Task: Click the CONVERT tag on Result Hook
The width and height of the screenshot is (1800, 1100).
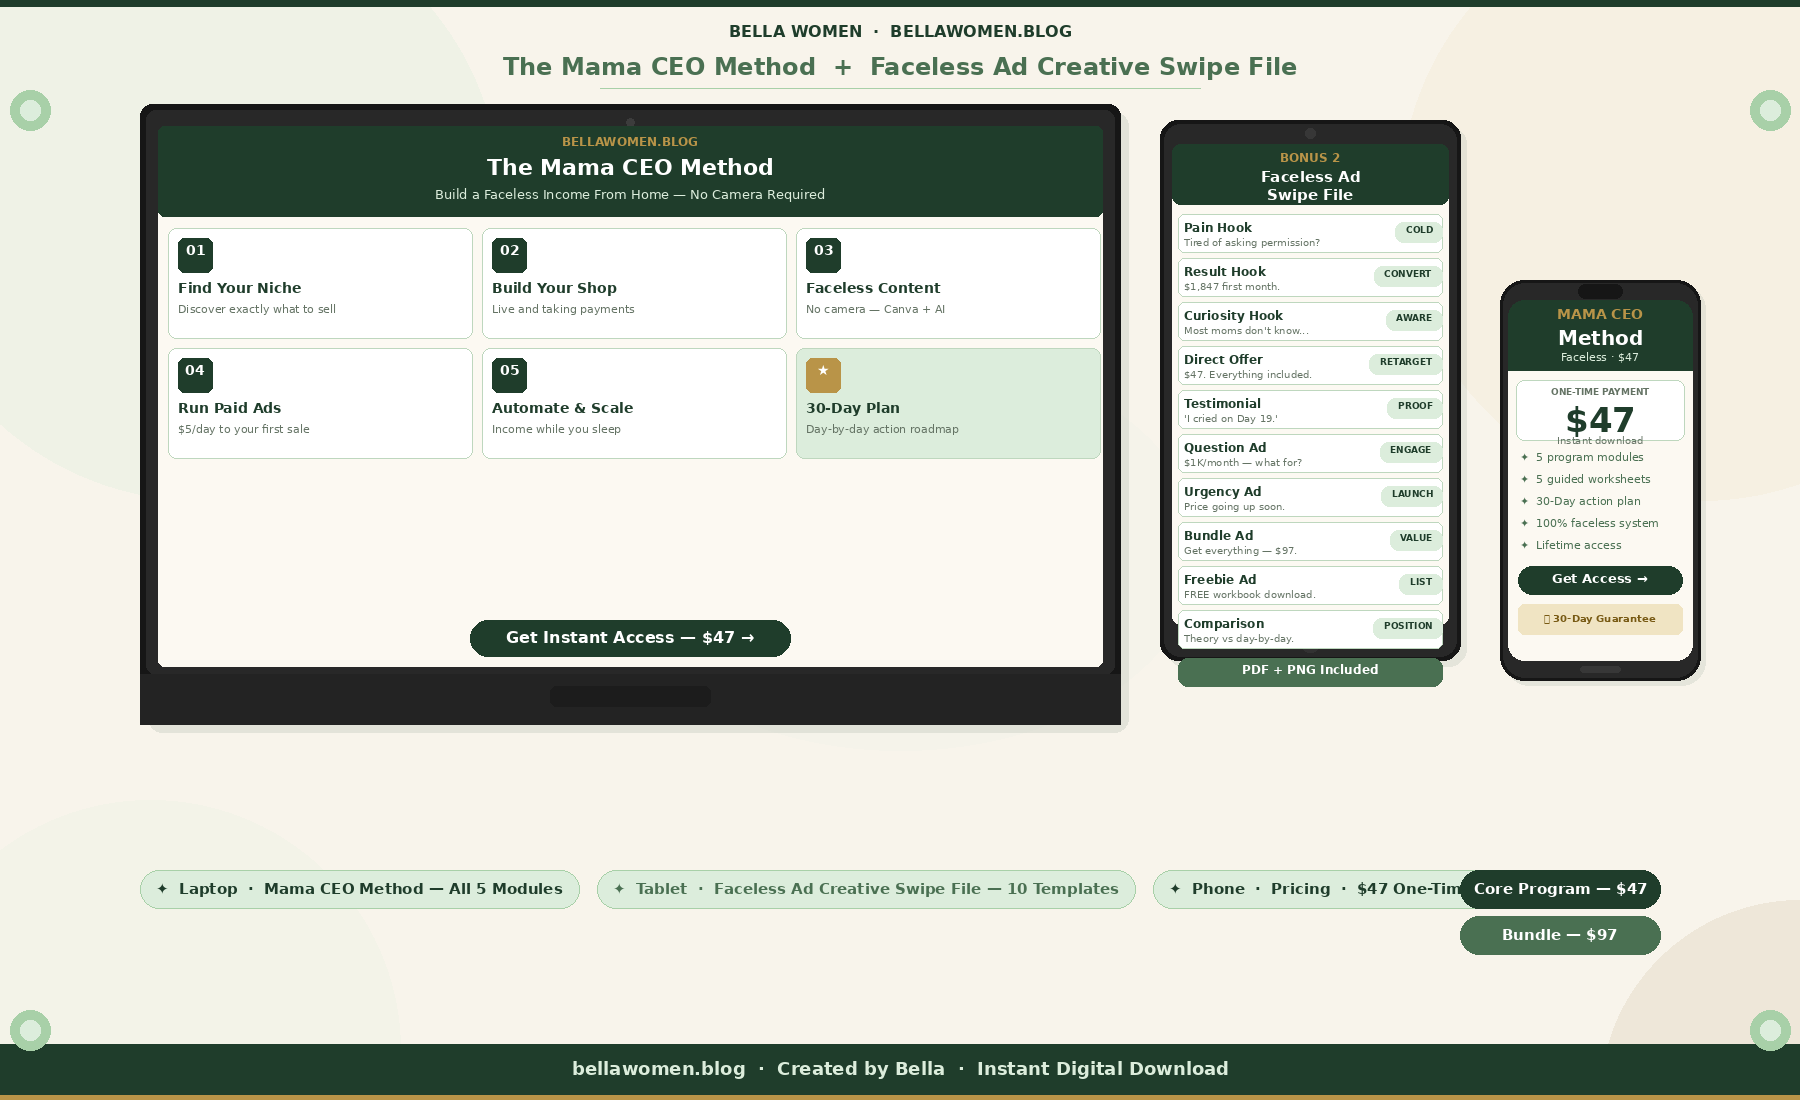Action: pyautogui.click(x=1407, y=274)
